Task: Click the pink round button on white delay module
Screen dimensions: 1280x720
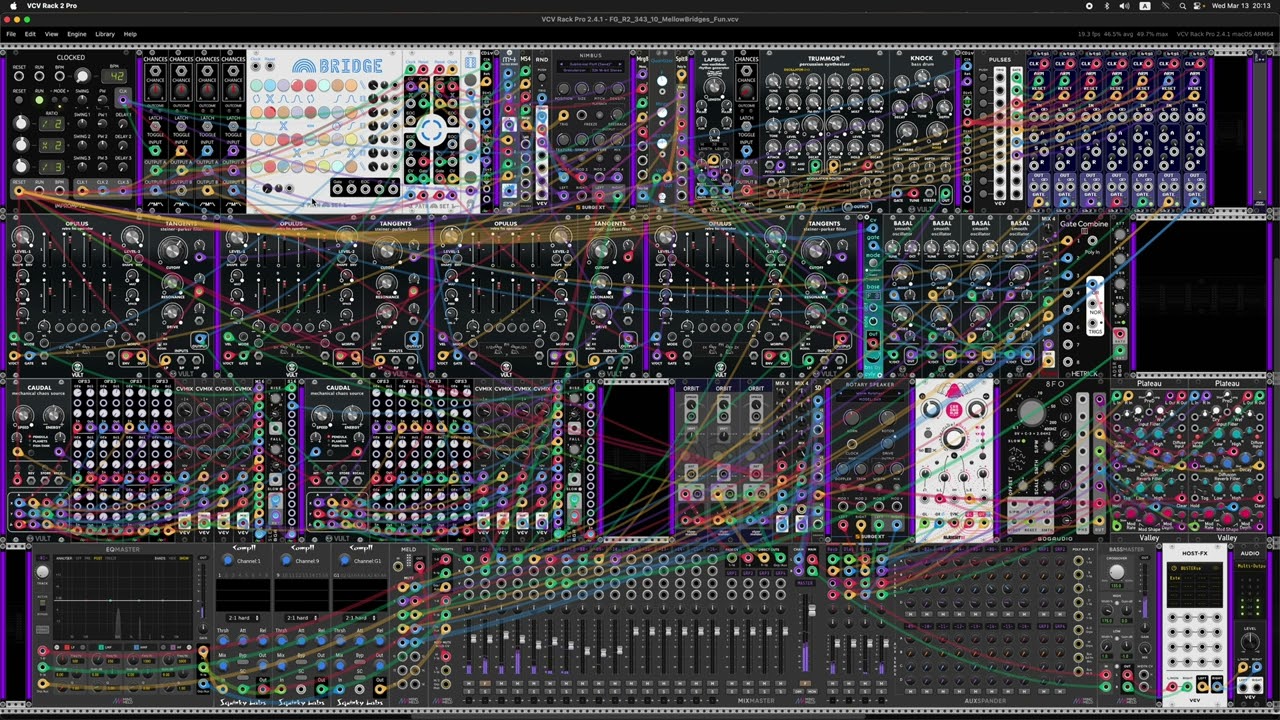Action: pos(955,409)
